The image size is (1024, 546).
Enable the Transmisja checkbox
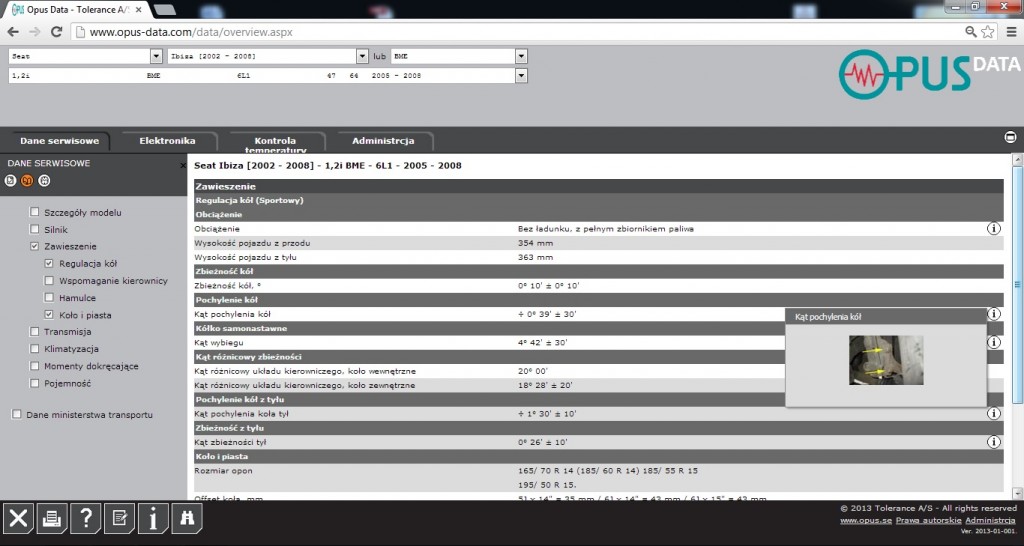[35, 331]
